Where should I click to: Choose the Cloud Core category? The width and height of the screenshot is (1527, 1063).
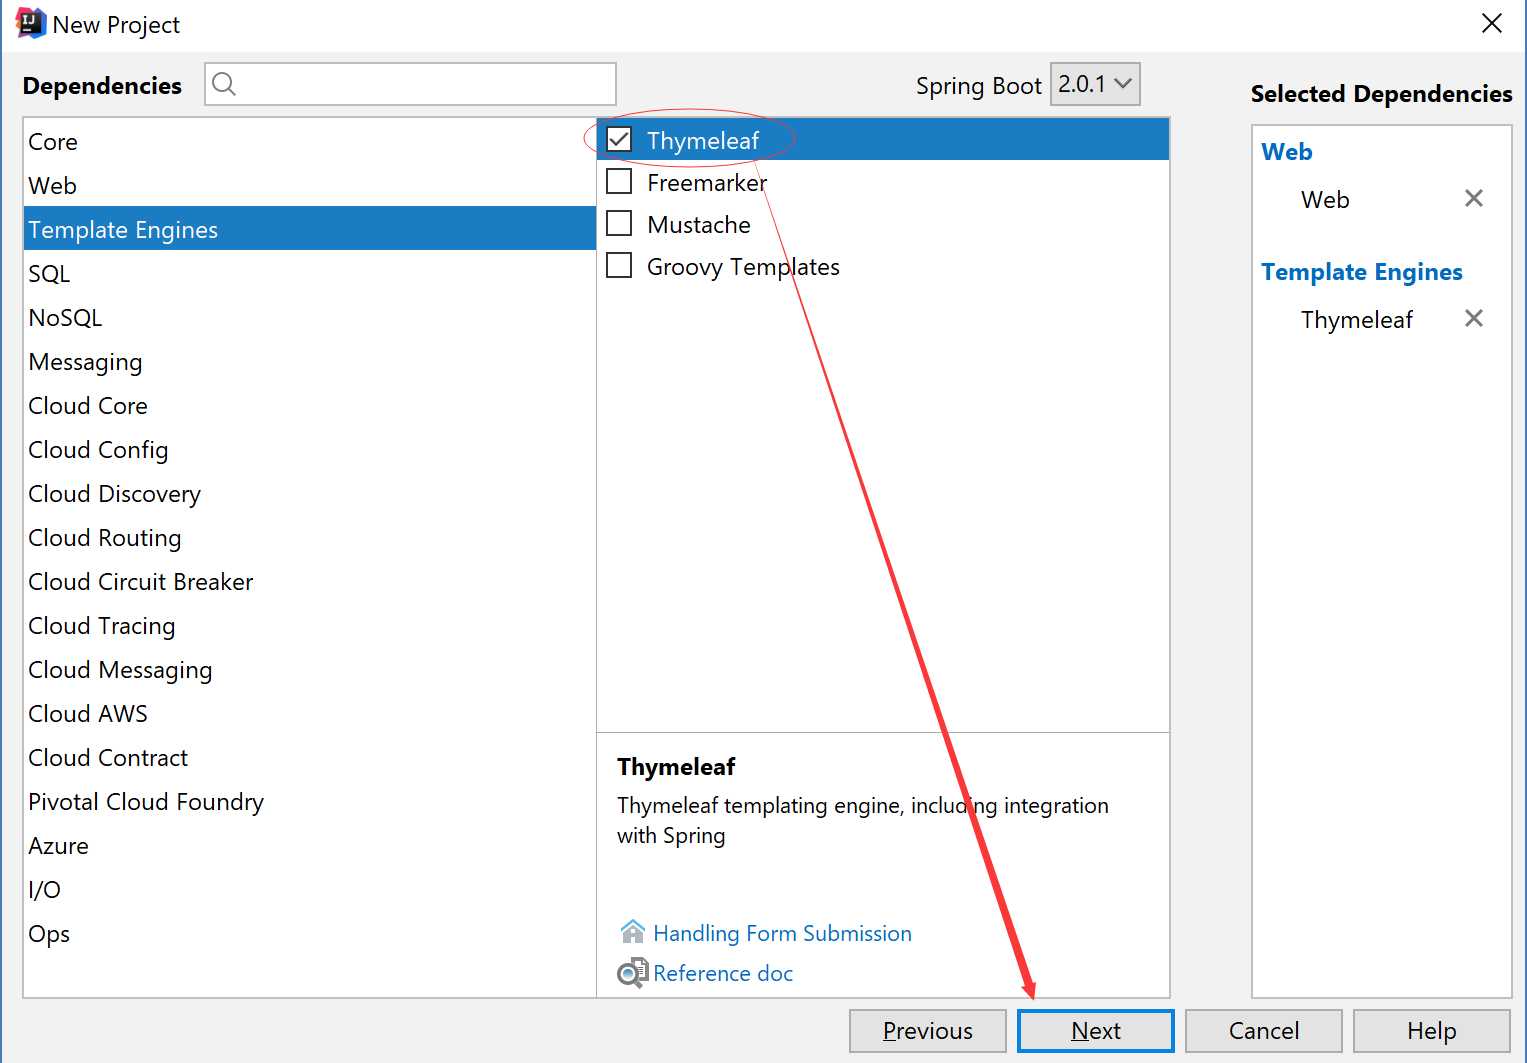tap(309, 405)
